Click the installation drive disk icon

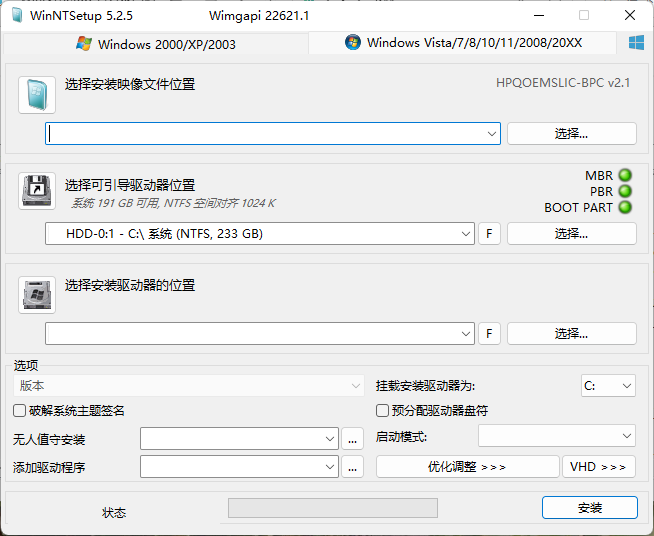37,294
